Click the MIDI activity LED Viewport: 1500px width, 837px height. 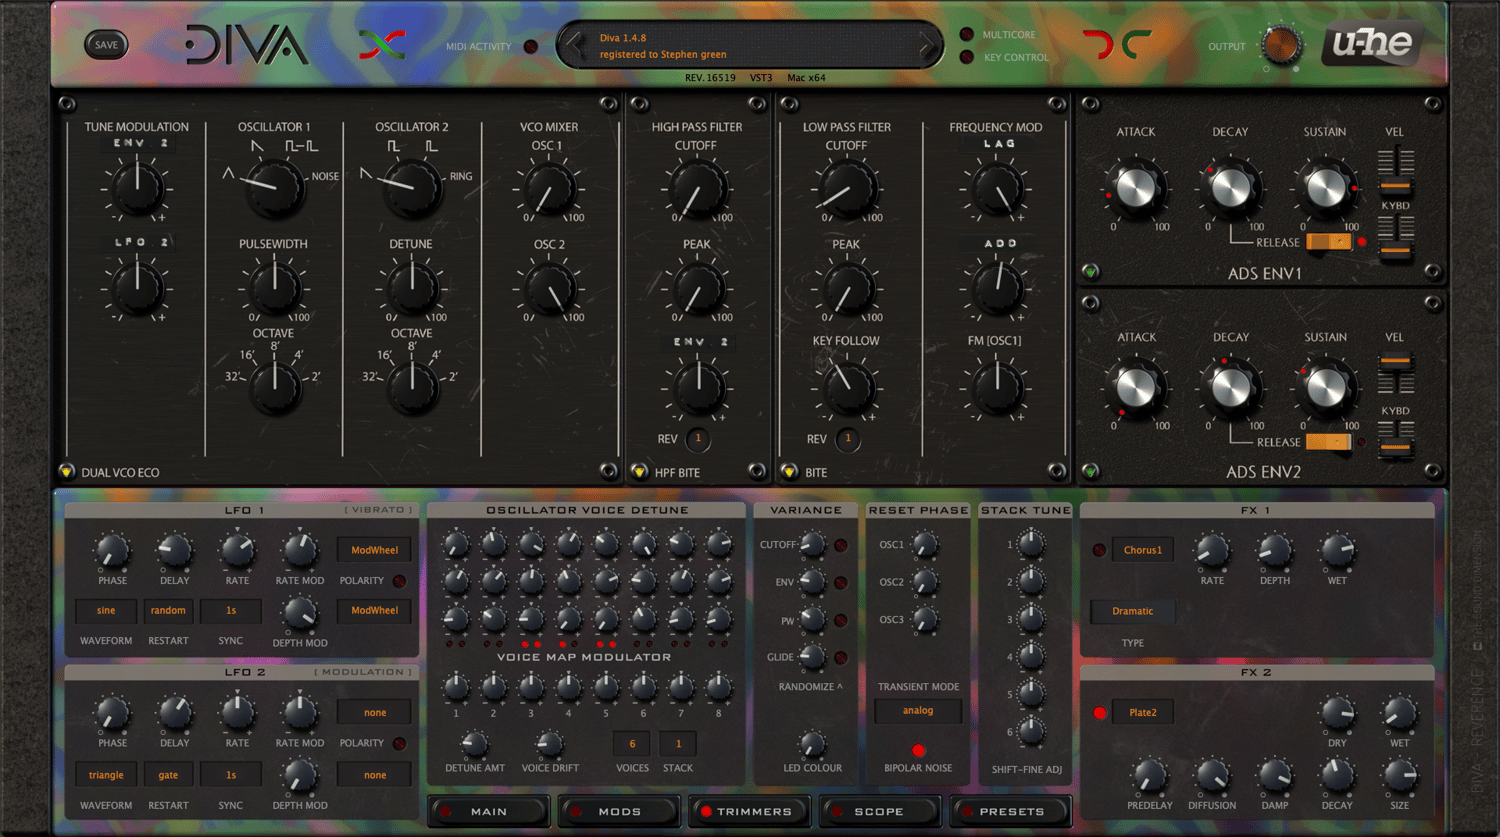(531, 47)
